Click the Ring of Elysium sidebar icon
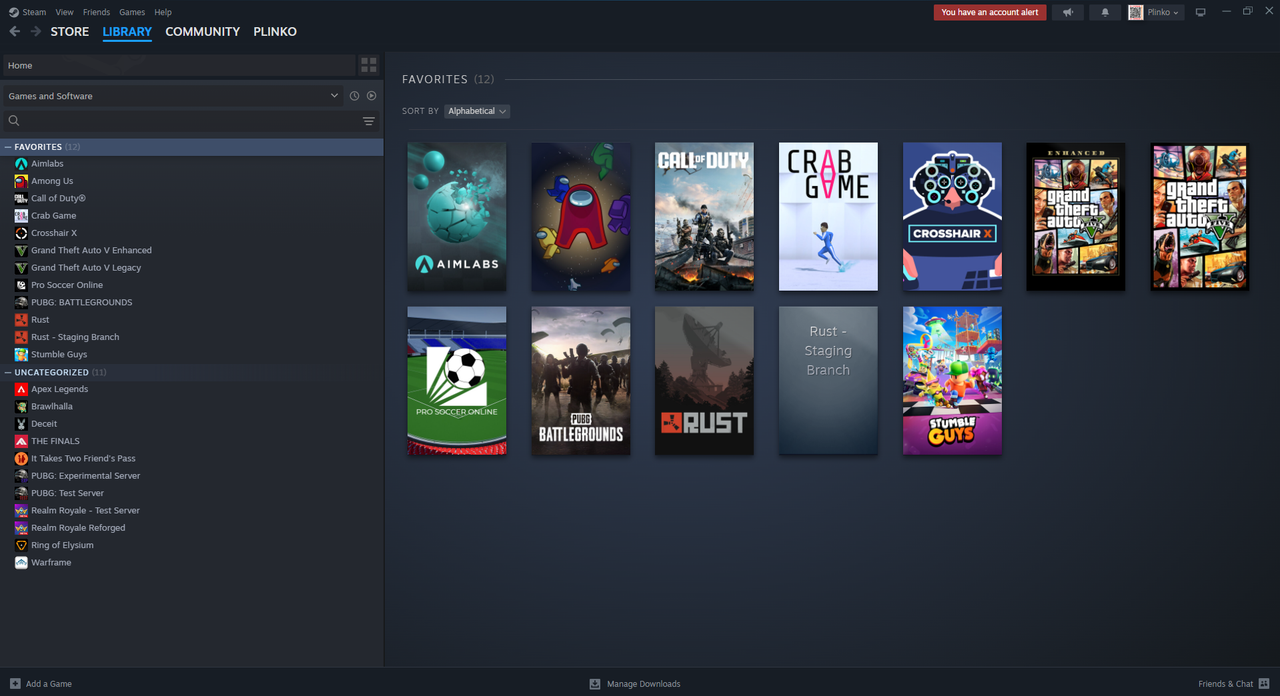 21,546
